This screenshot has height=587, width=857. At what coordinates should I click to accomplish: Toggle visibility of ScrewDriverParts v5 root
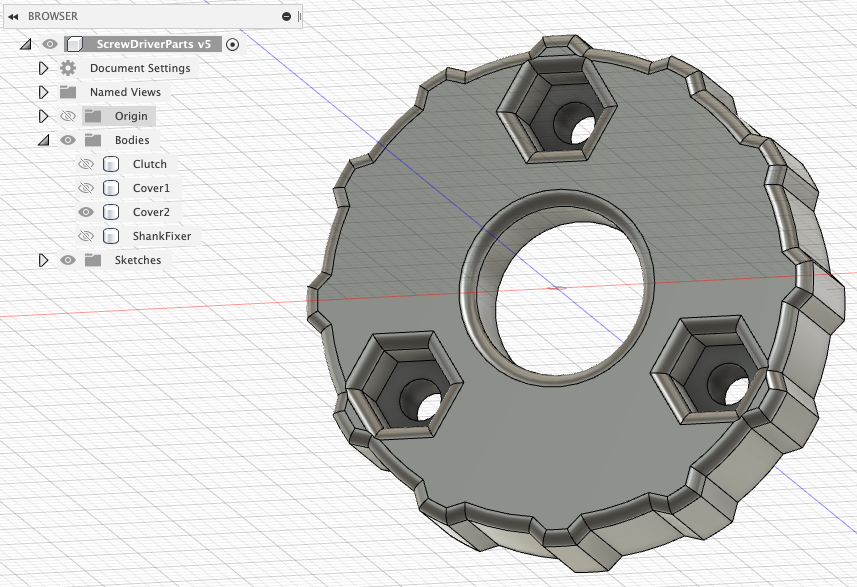[50, 44]
